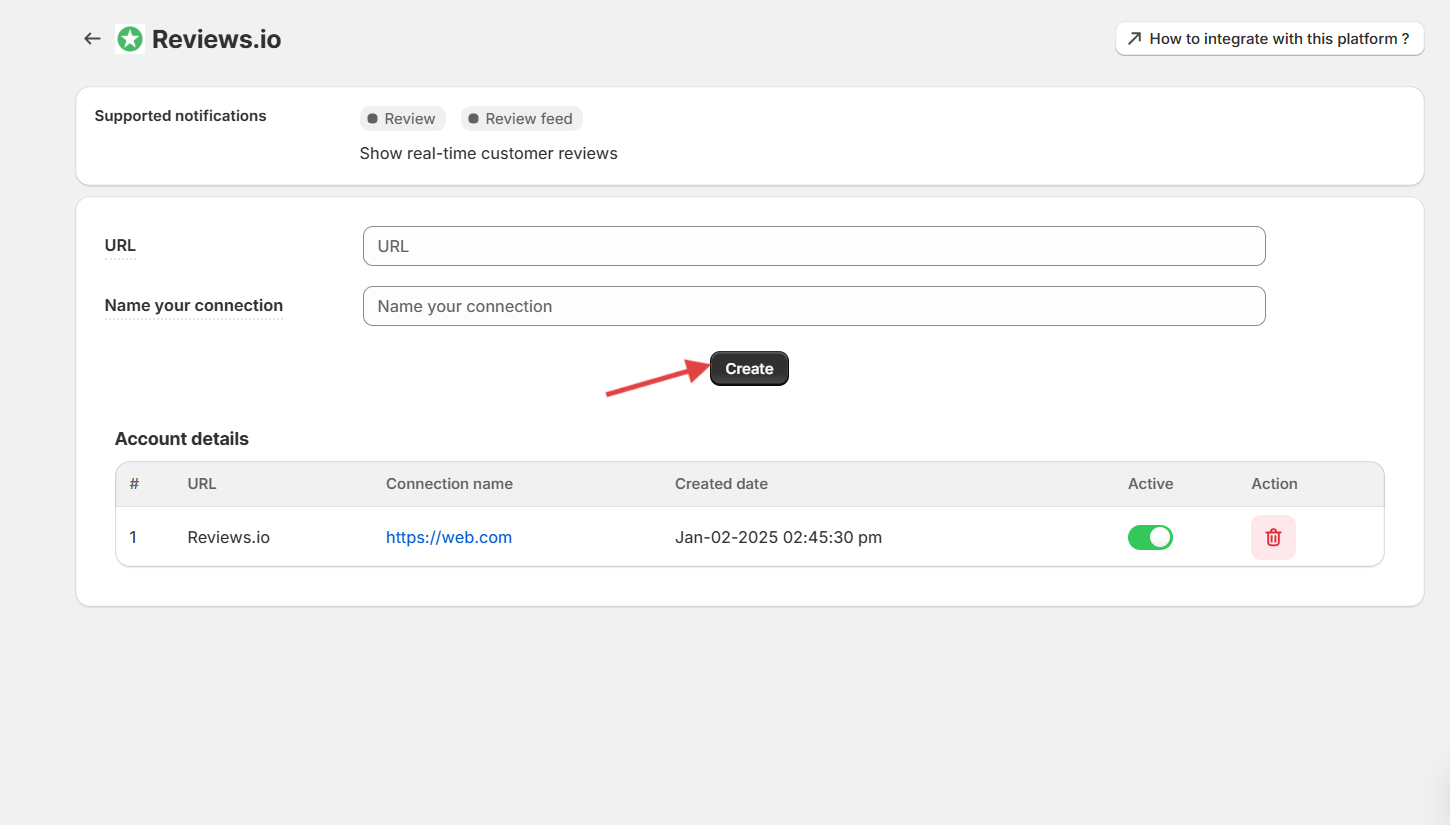This screenshot has width=1450, height=825.
Task: Click the Created date column header
Action: coord(721,484)
